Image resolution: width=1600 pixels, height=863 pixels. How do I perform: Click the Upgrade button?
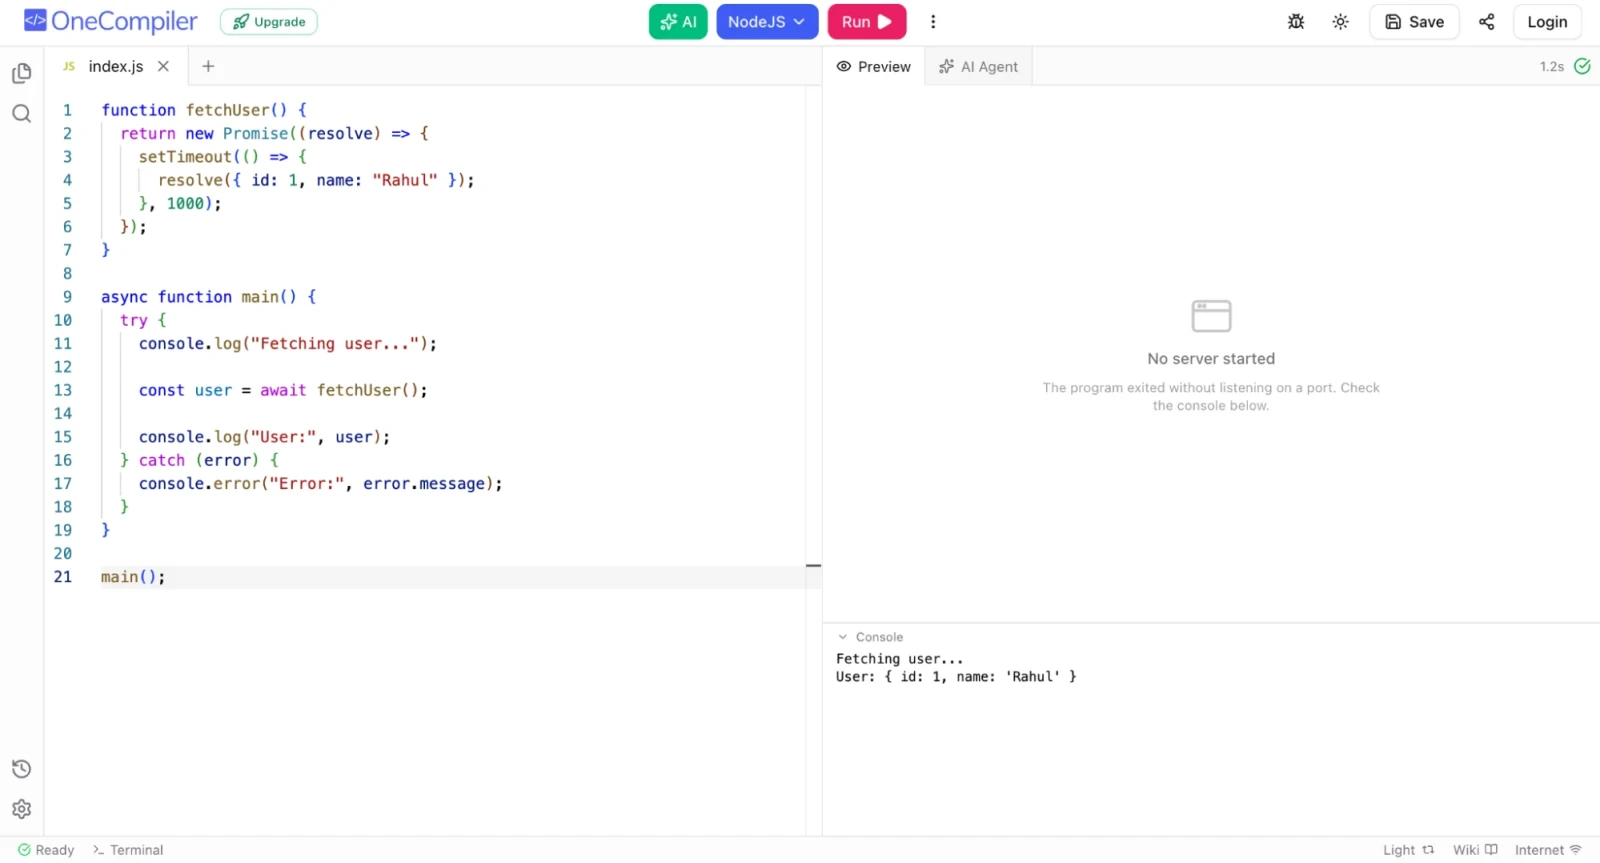[269, 22]
